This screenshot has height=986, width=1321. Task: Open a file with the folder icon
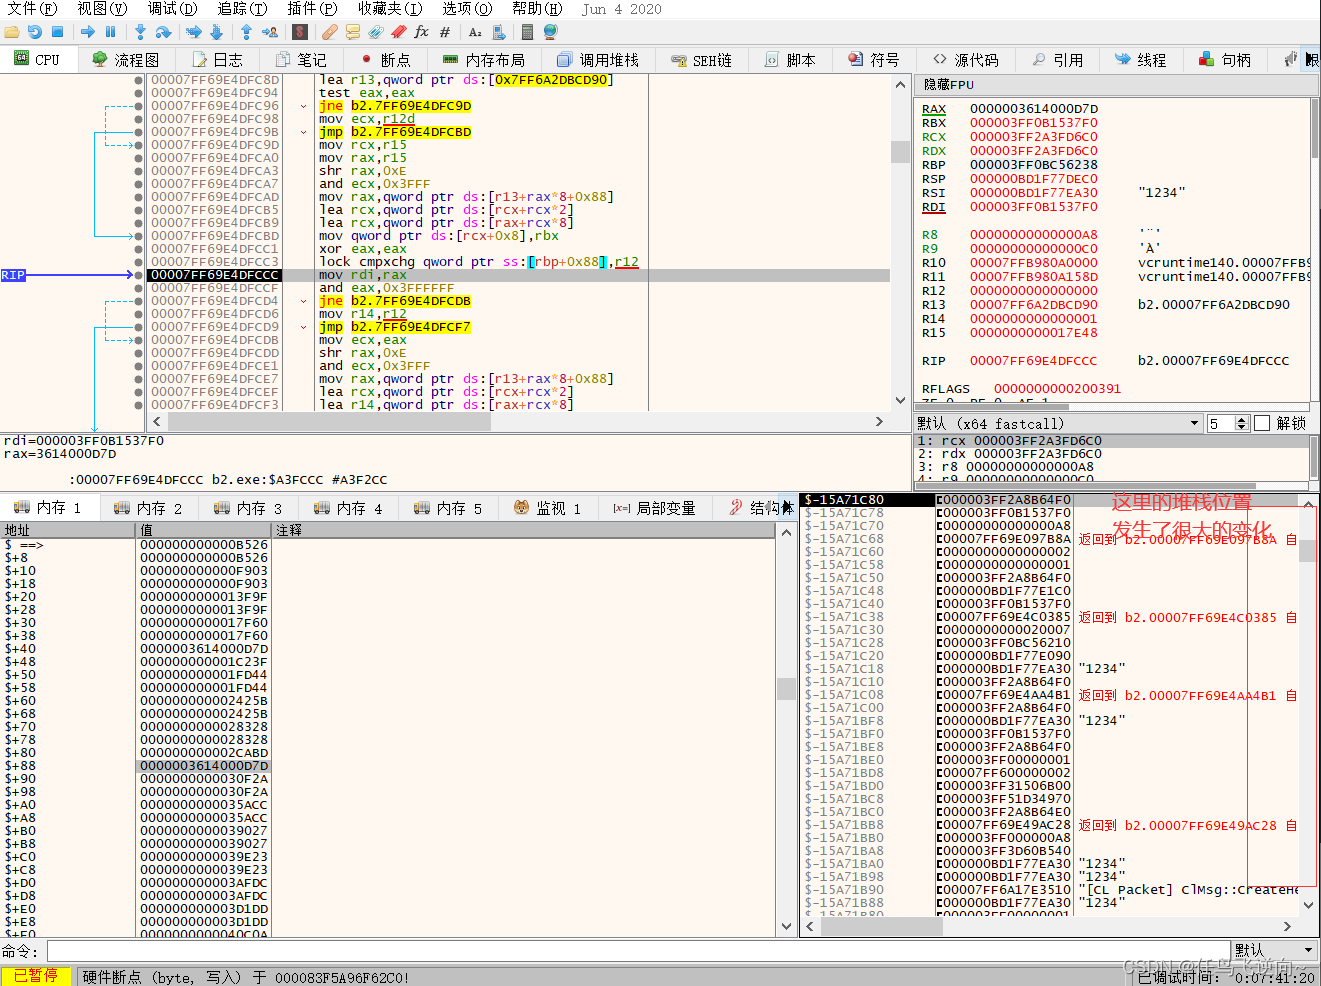click(x=12, y=32)
